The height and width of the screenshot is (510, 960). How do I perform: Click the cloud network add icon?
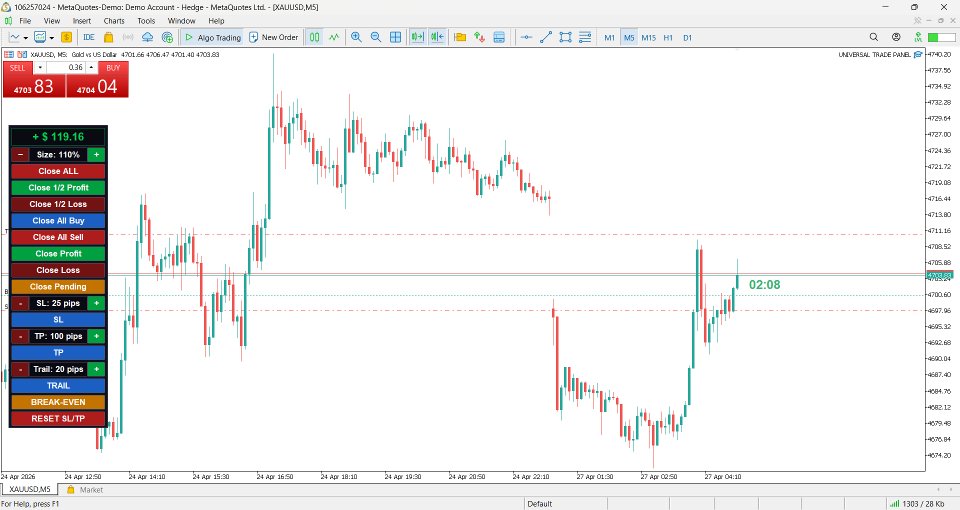click(167, 37)
